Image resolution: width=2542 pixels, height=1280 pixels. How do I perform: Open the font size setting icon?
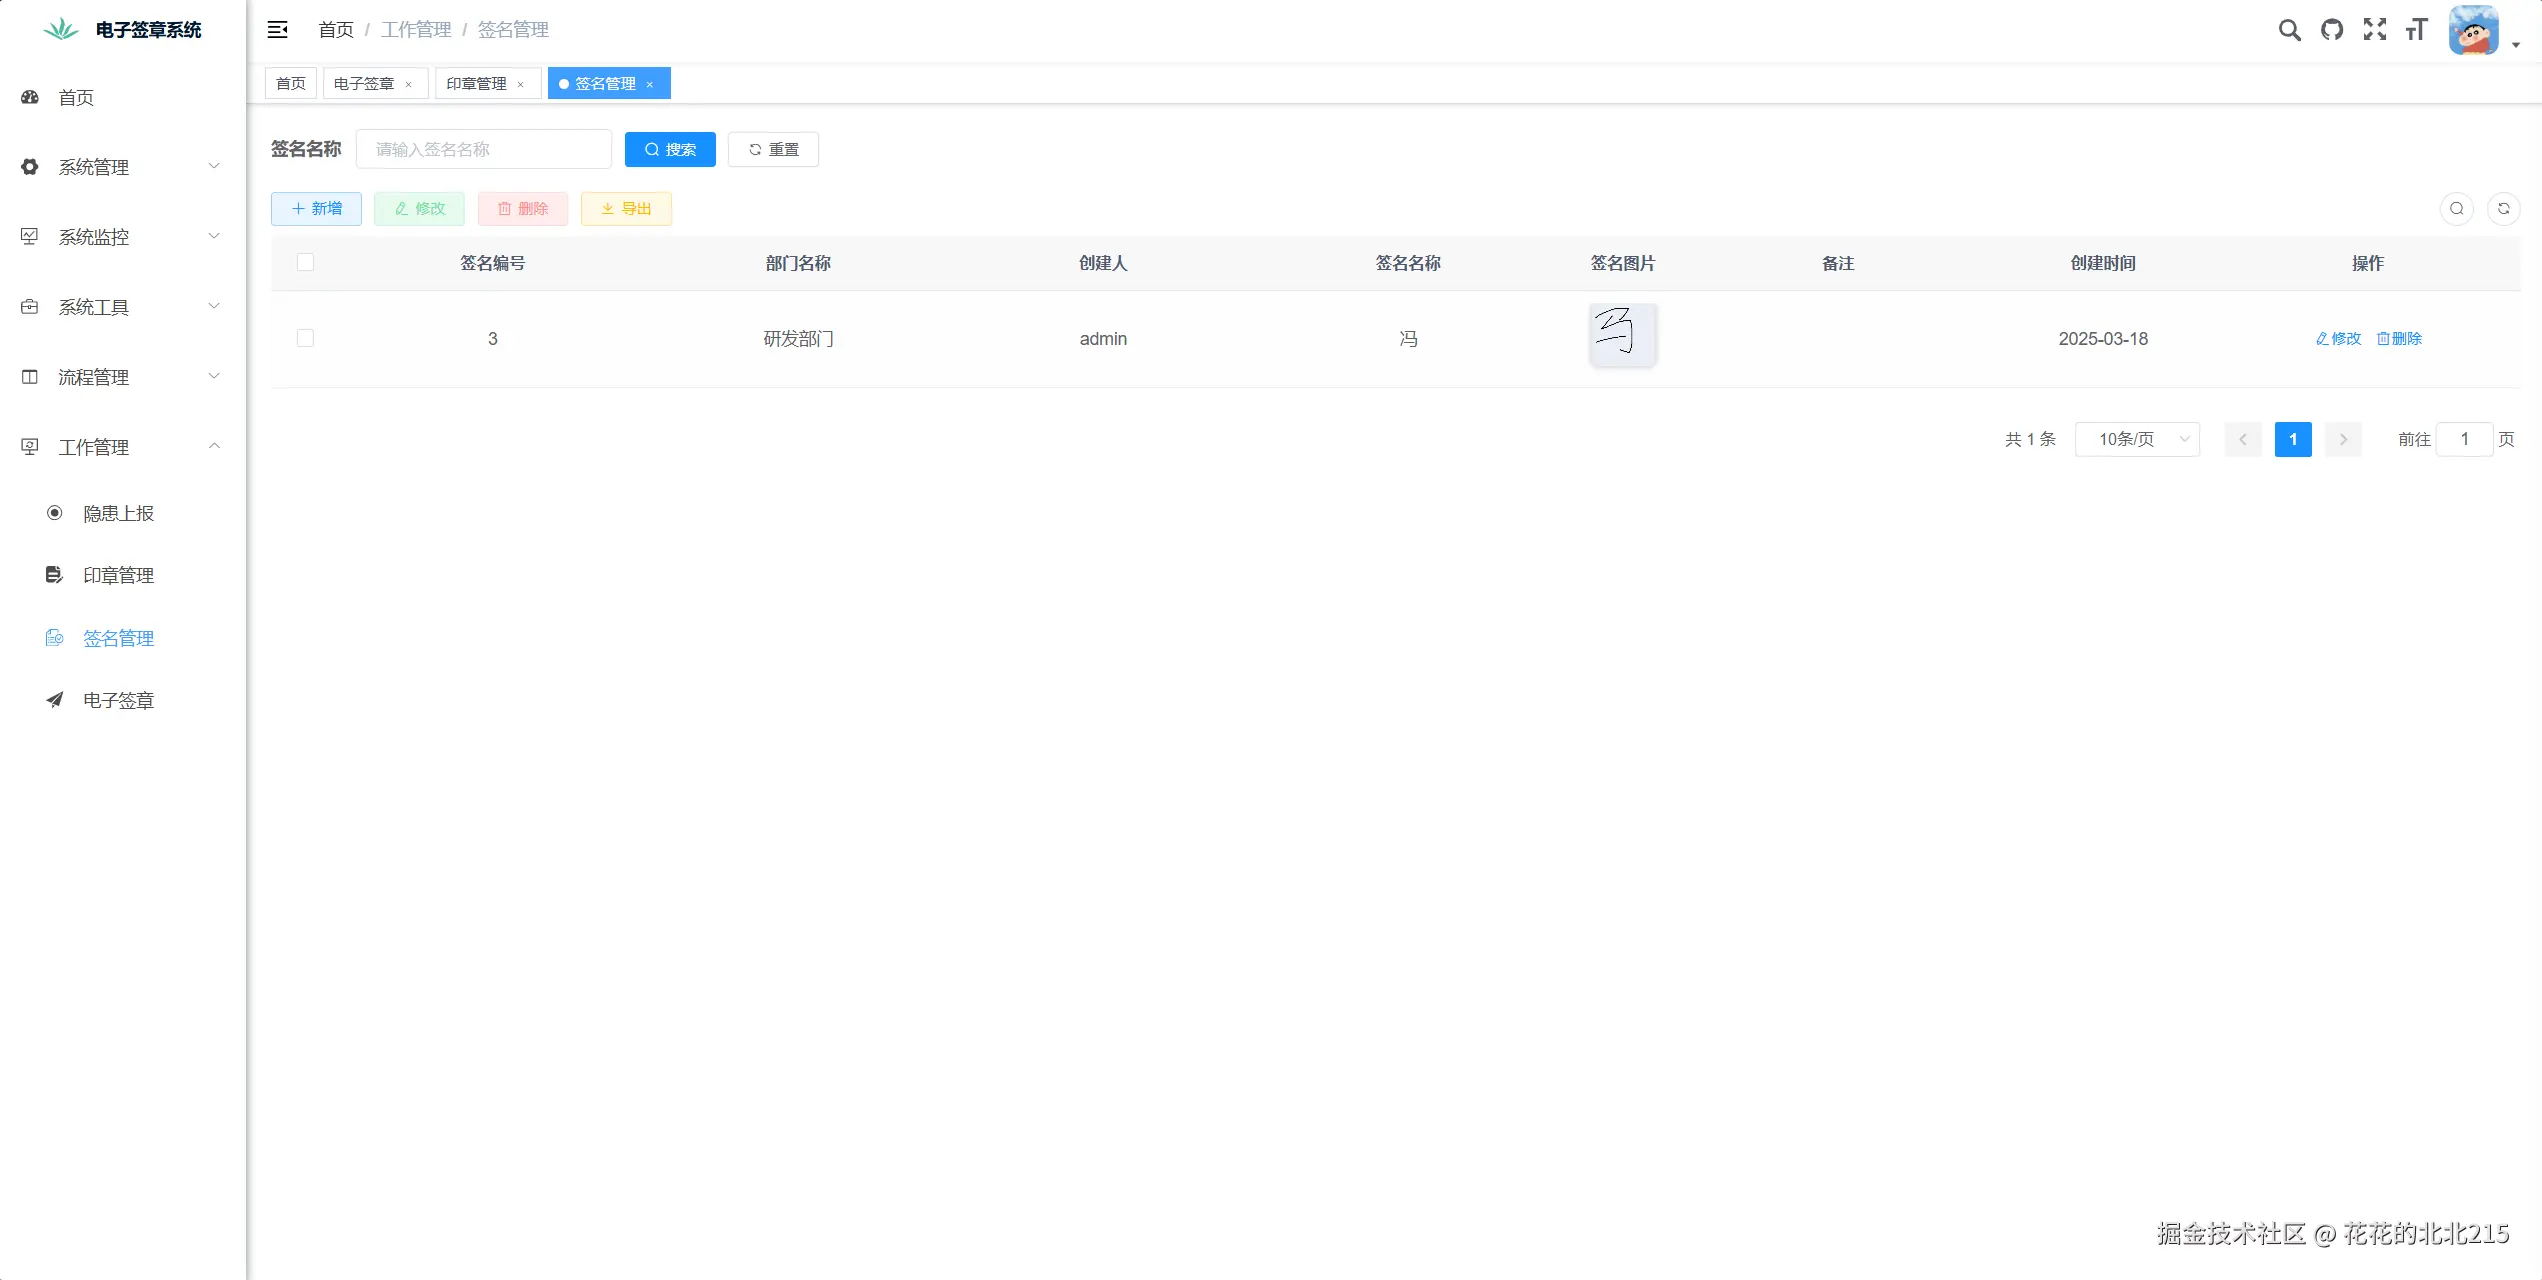coord(2416,30)
